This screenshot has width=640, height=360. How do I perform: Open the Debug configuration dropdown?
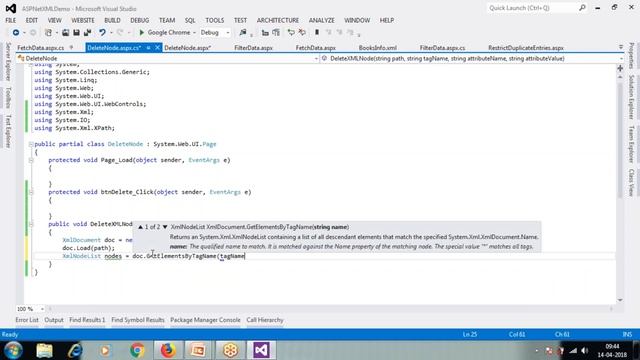pyautogui.click(x=228, y=33)
